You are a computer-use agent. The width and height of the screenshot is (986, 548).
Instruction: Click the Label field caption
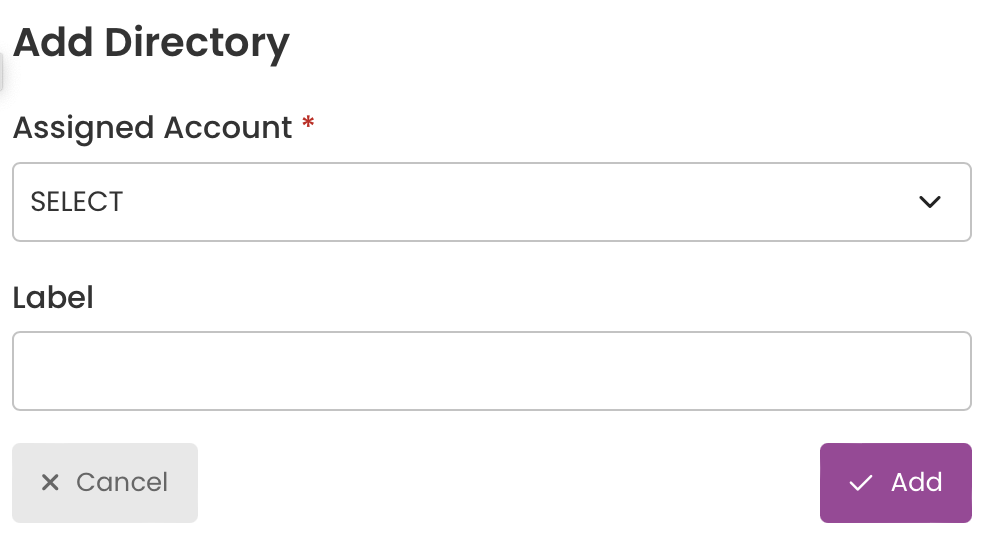pos(53,297)
